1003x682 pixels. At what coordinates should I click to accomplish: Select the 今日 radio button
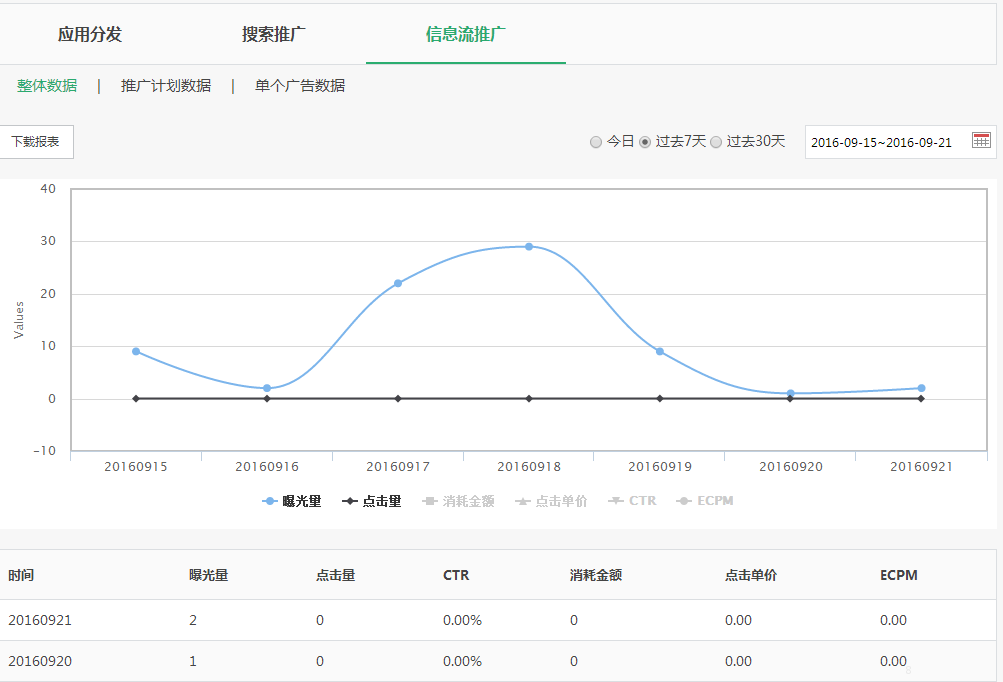tap(595, 142)
